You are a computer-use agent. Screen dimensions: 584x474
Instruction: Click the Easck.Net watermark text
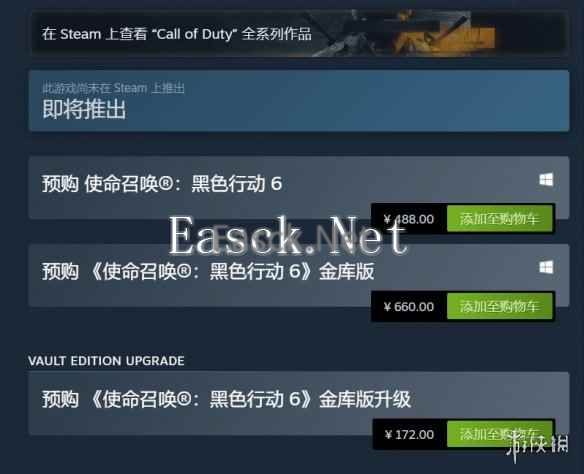(288, 236)
